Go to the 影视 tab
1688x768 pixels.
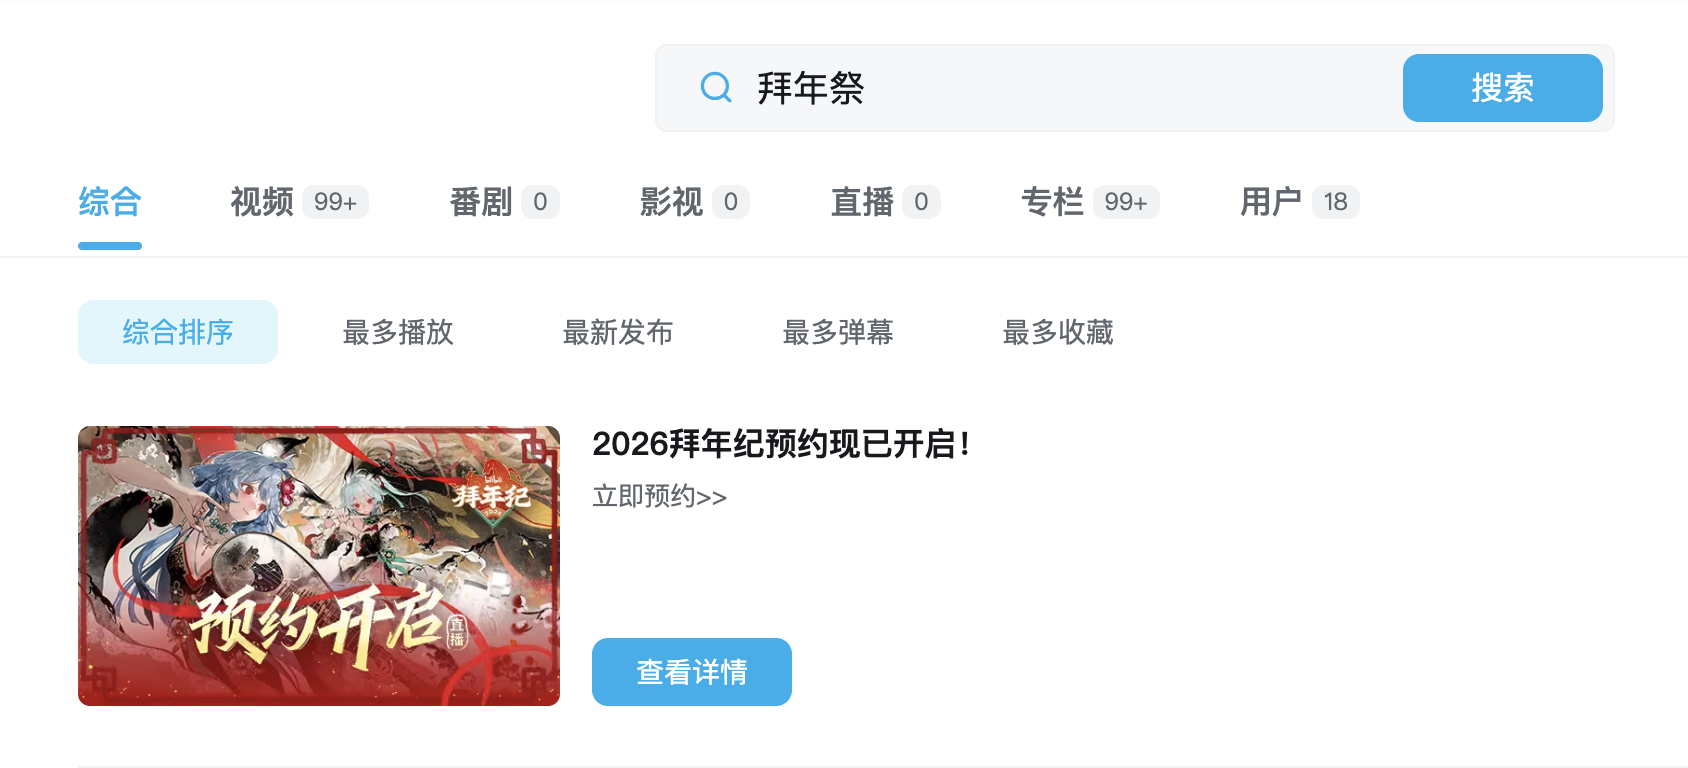pos(694,202)
